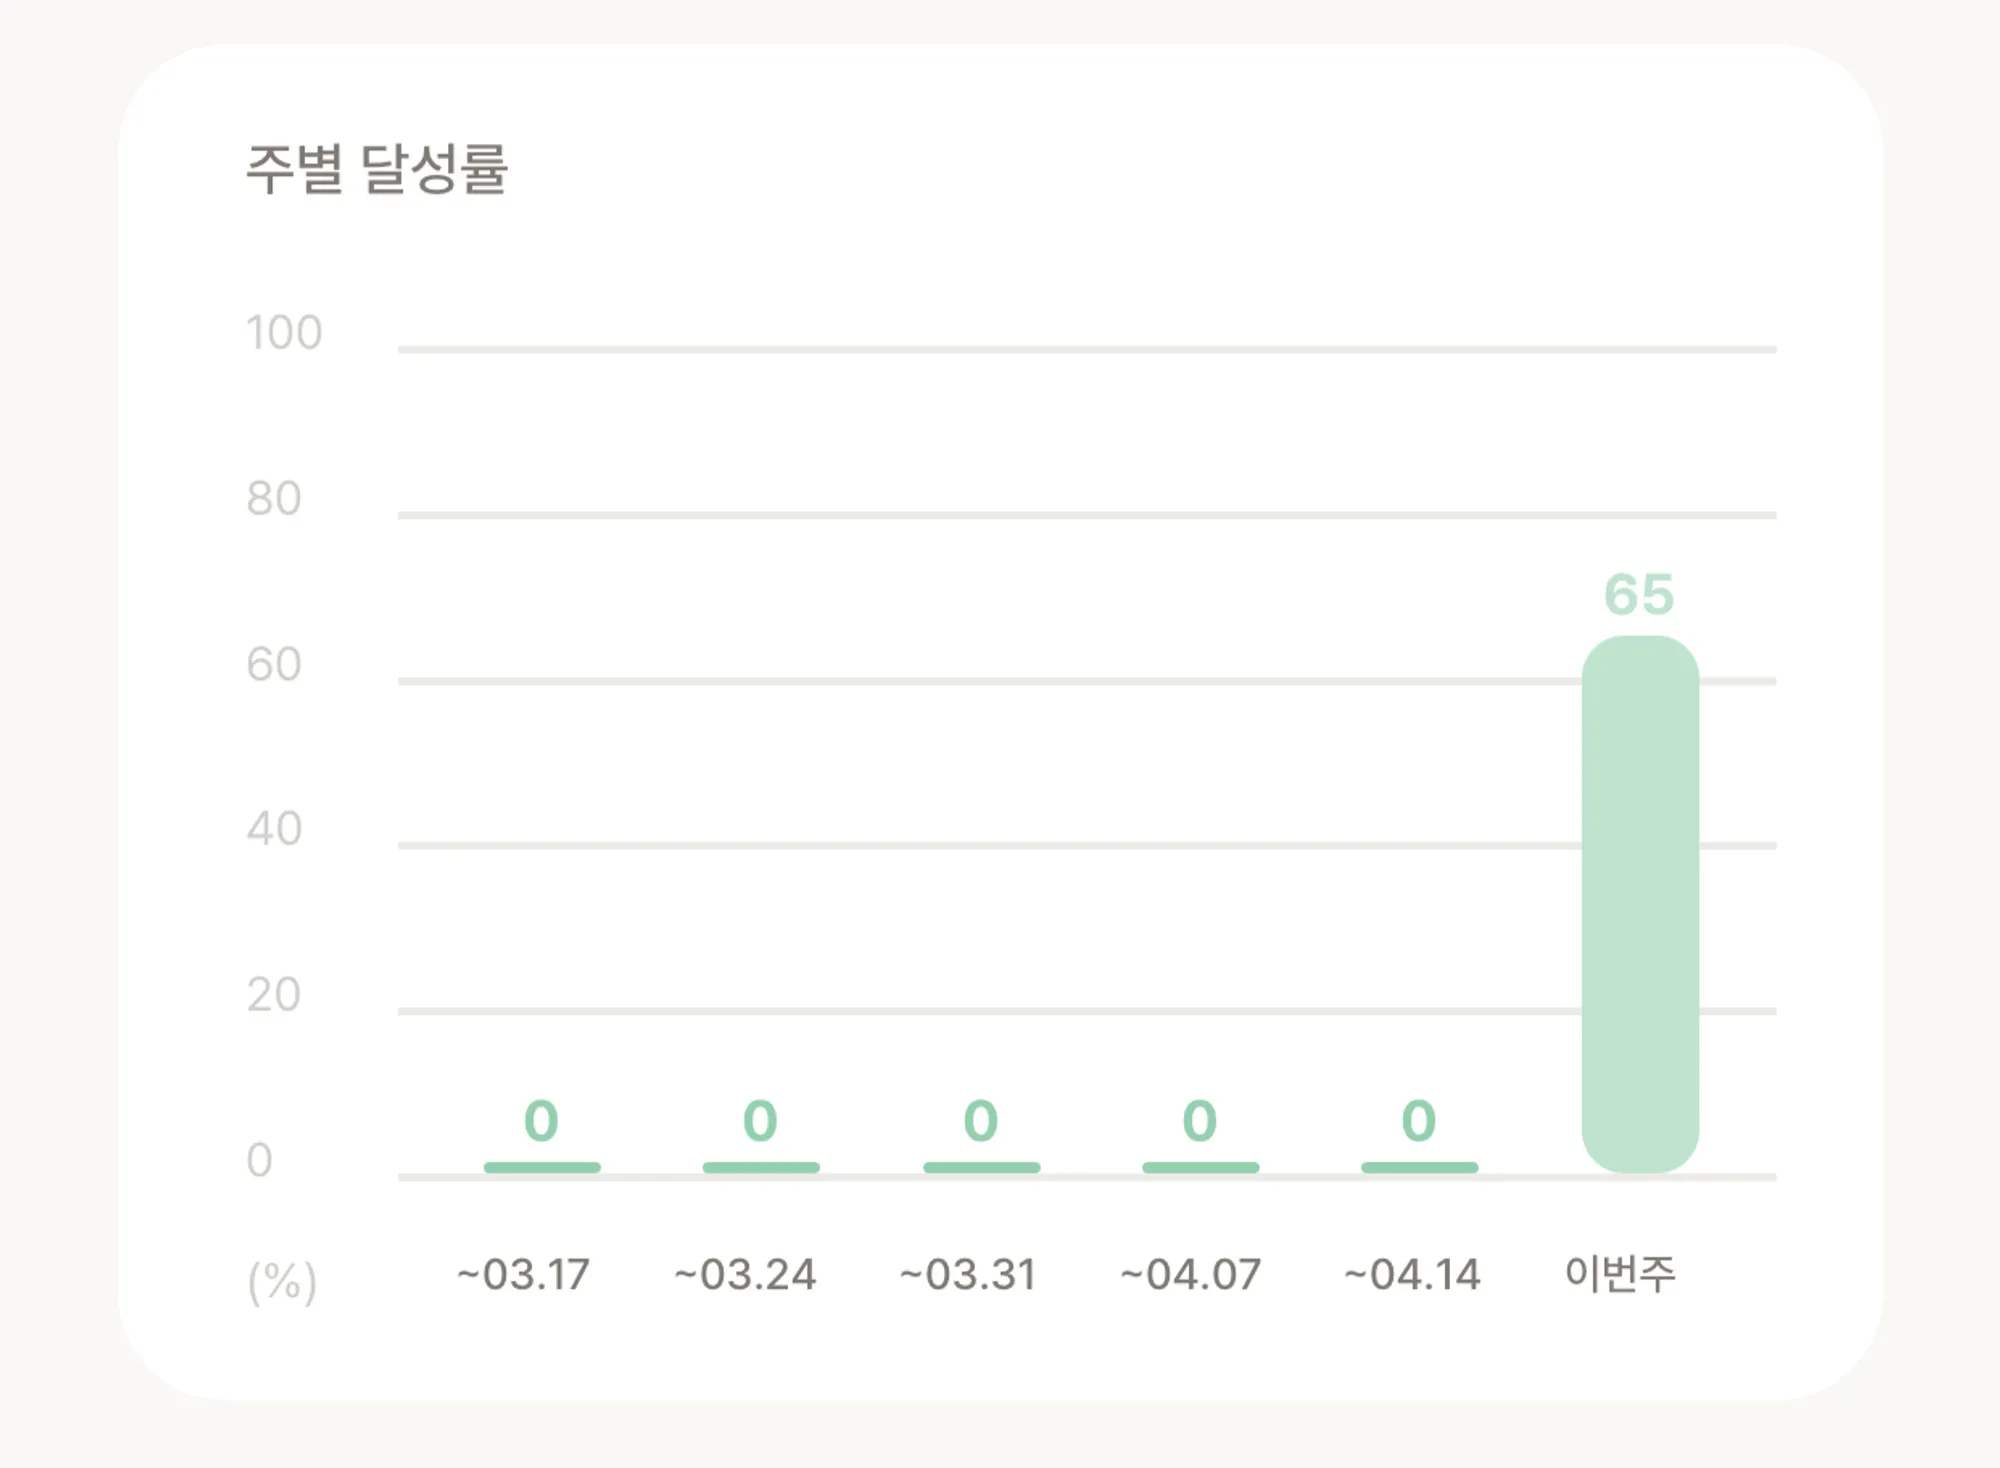Click the ~03.24 week label
The height and width of the screenshot is (1468, 2000).
[x=745, y=1274]
